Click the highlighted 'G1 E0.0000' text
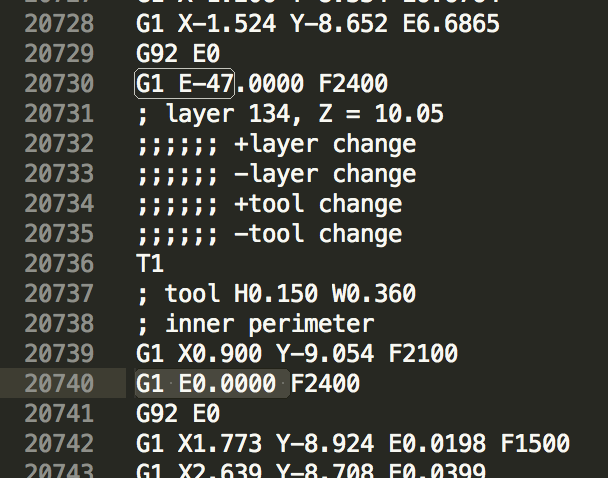The image size is (608, 478). pyautogui.click(x=206, y=383)
